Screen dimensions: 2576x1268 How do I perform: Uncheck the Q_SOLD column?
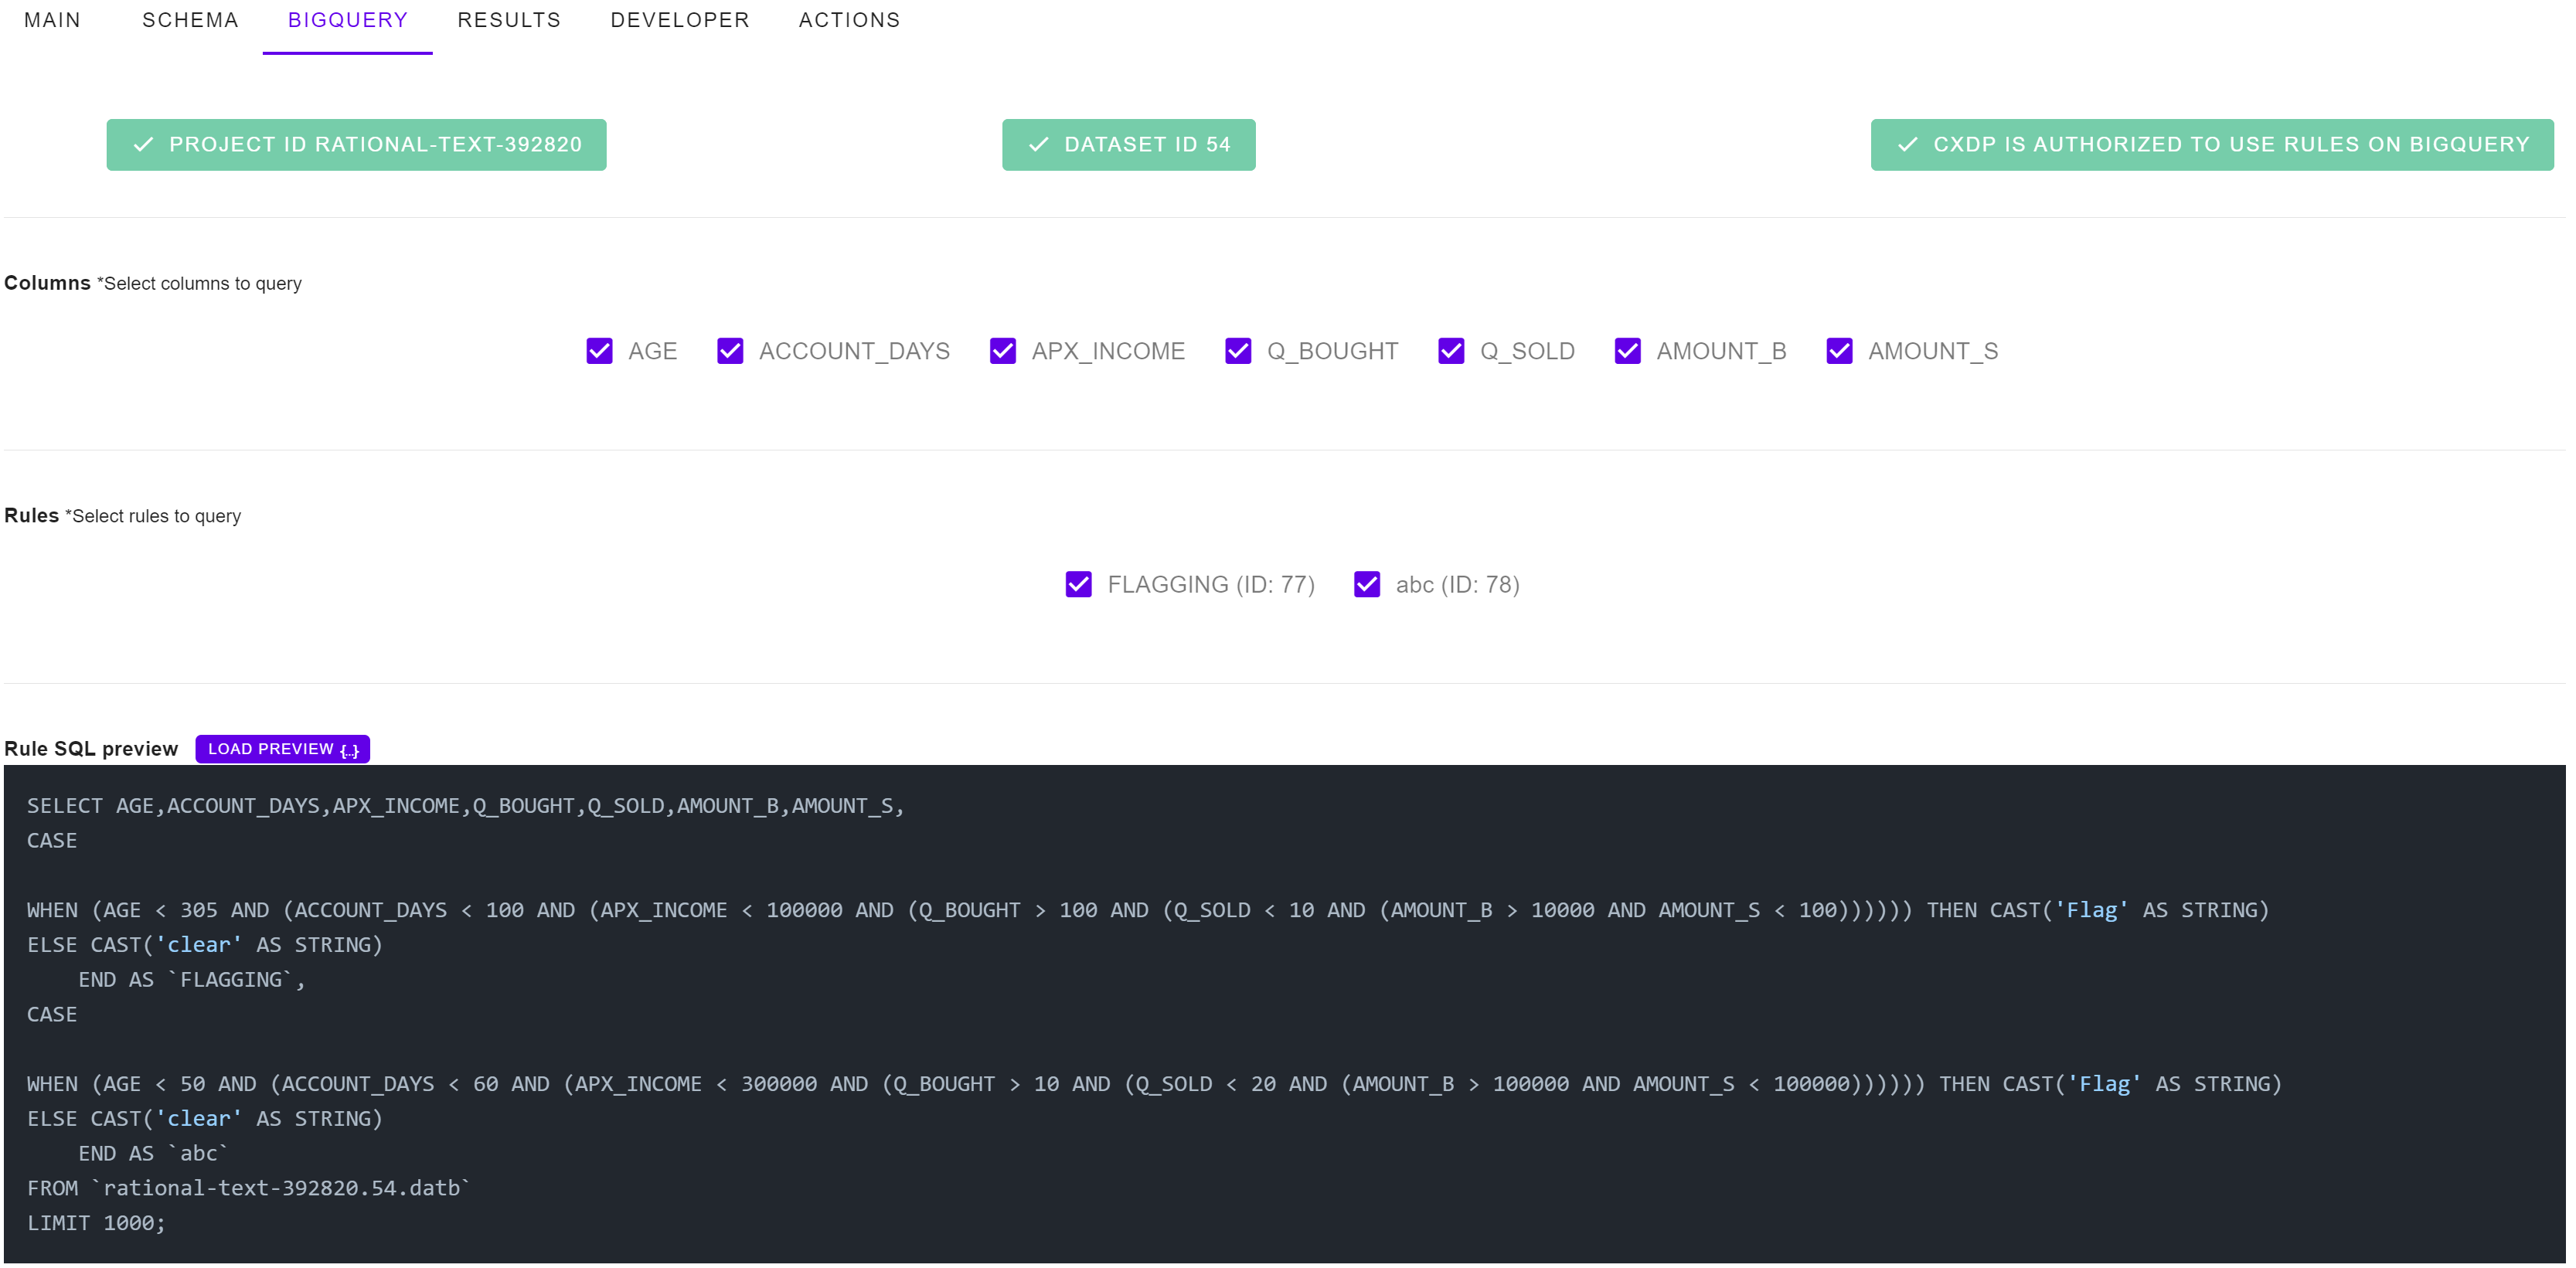point(1451,351)
